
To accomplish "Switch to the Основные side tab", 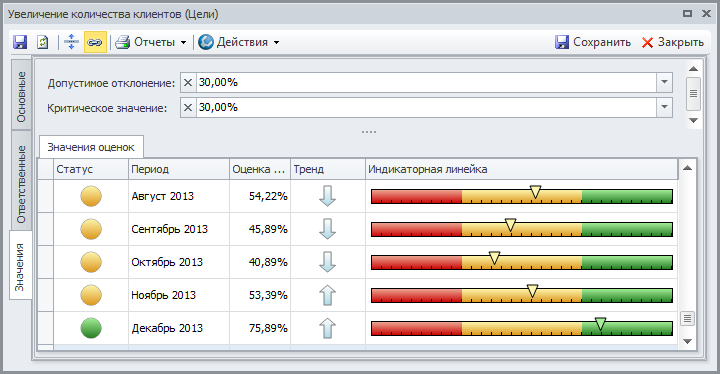I will pyautogui.click(x=21, y=96).
